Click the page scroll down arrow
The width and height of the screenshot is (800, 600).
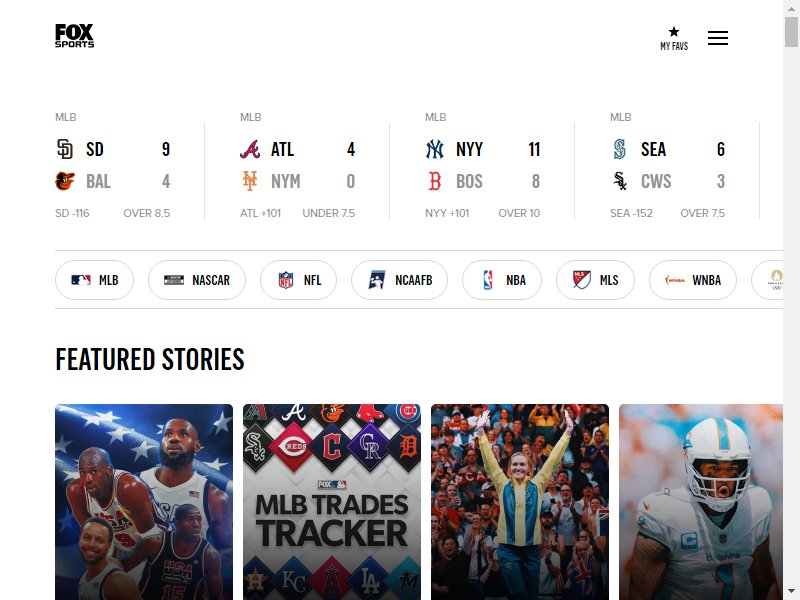pos(791,591)
